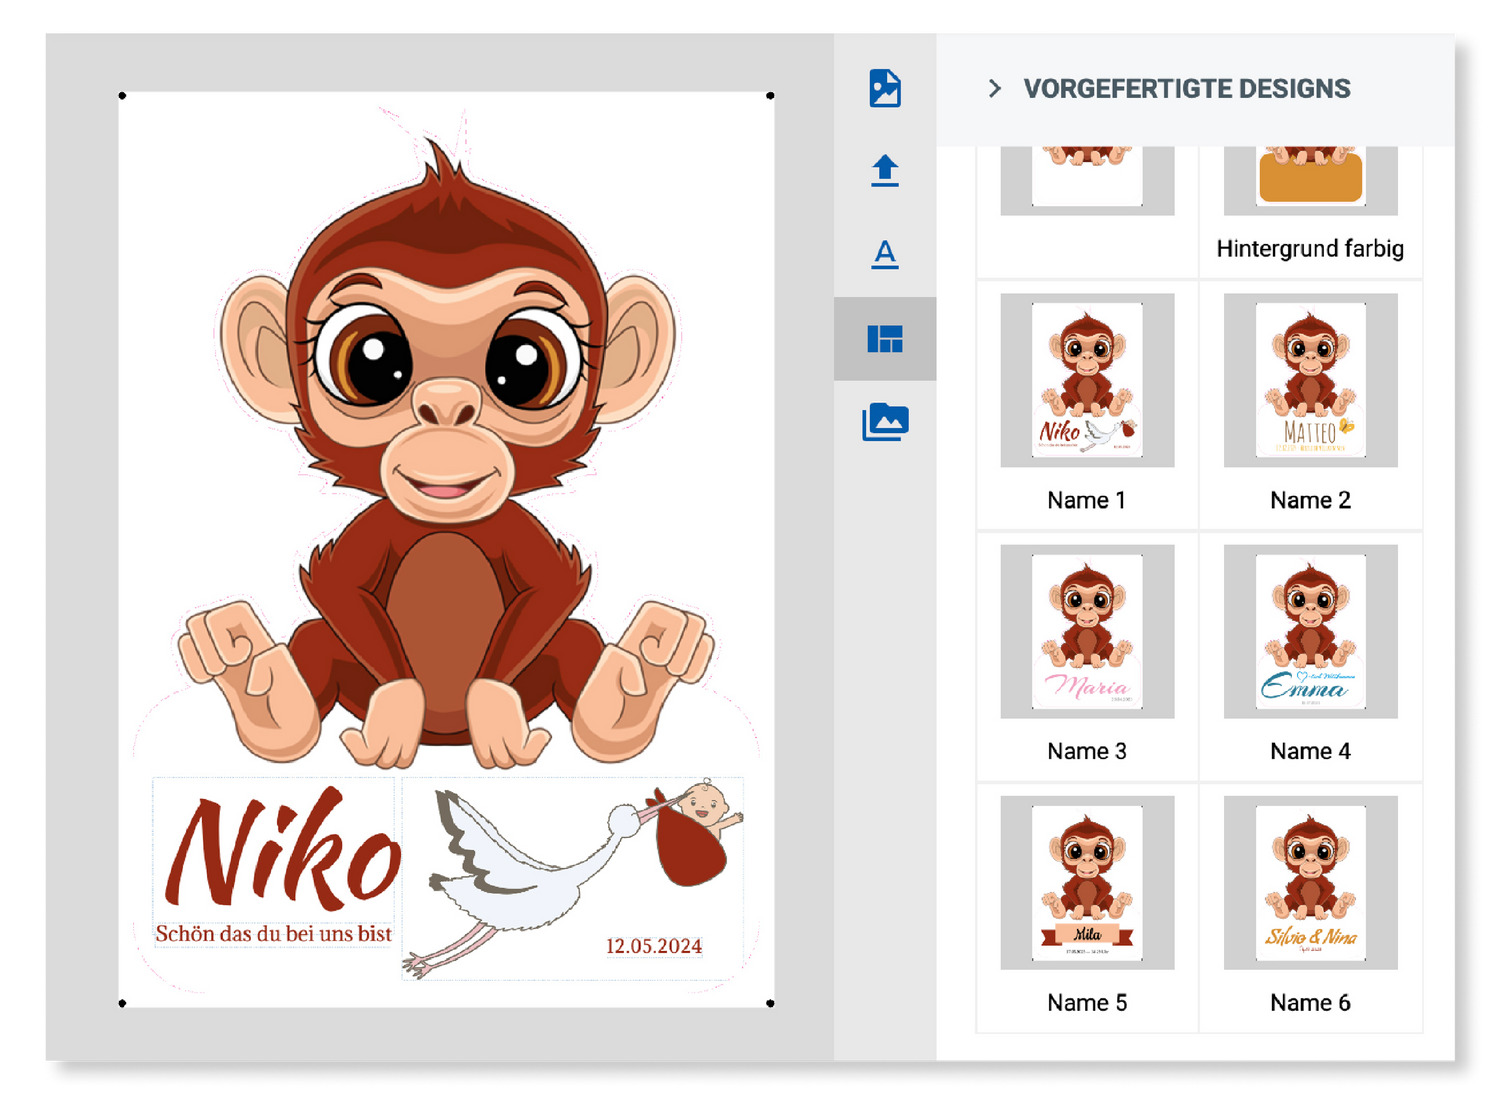Choose the Name 2 Matteo design
Viewport: 1500px width, 1094px height.
click(1310, 381)
